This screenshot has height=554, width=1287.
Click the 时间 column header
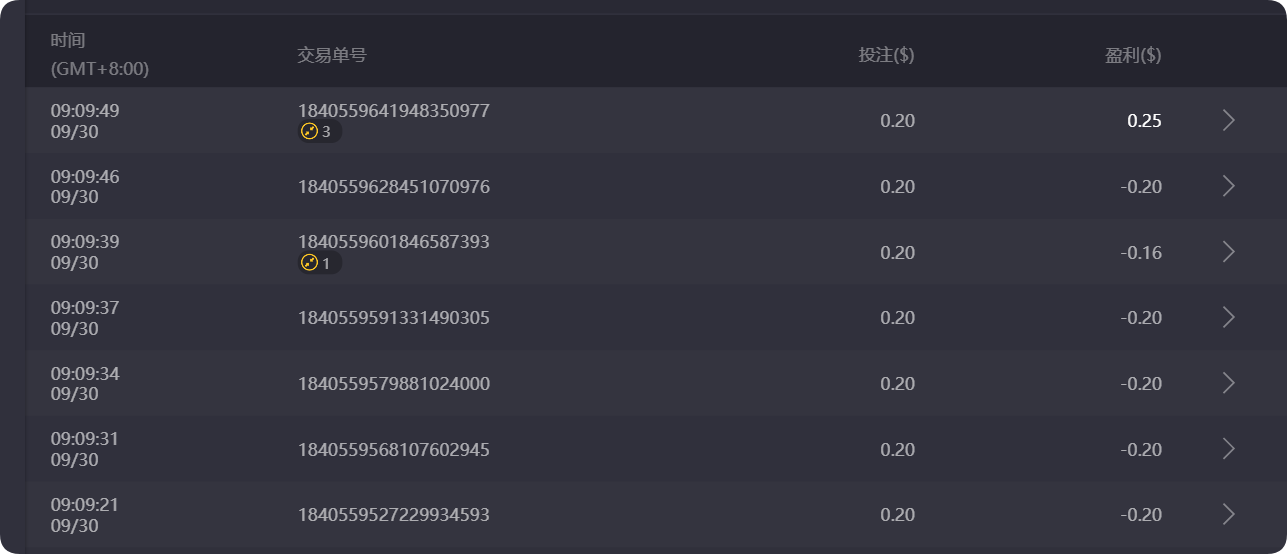click(x=68, y=41)
